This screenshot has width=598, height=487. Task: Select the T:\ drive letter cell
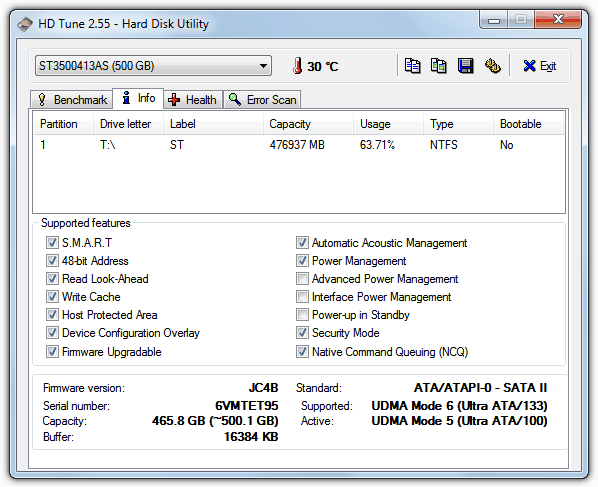pyautogui.click(x=108, y=145)
